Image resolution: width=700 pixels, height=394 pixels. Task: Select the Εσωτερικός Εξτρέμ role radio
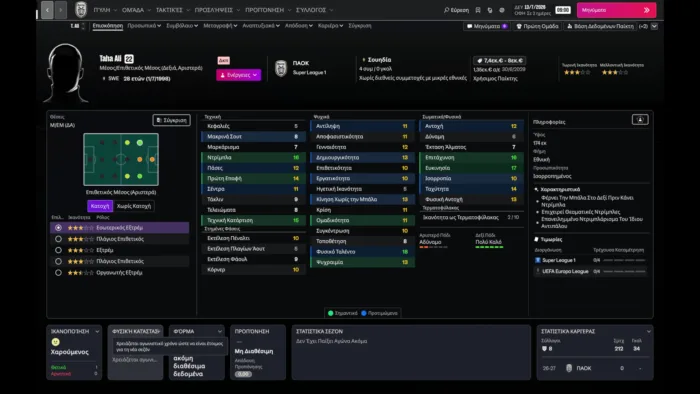tap(58, 228)
